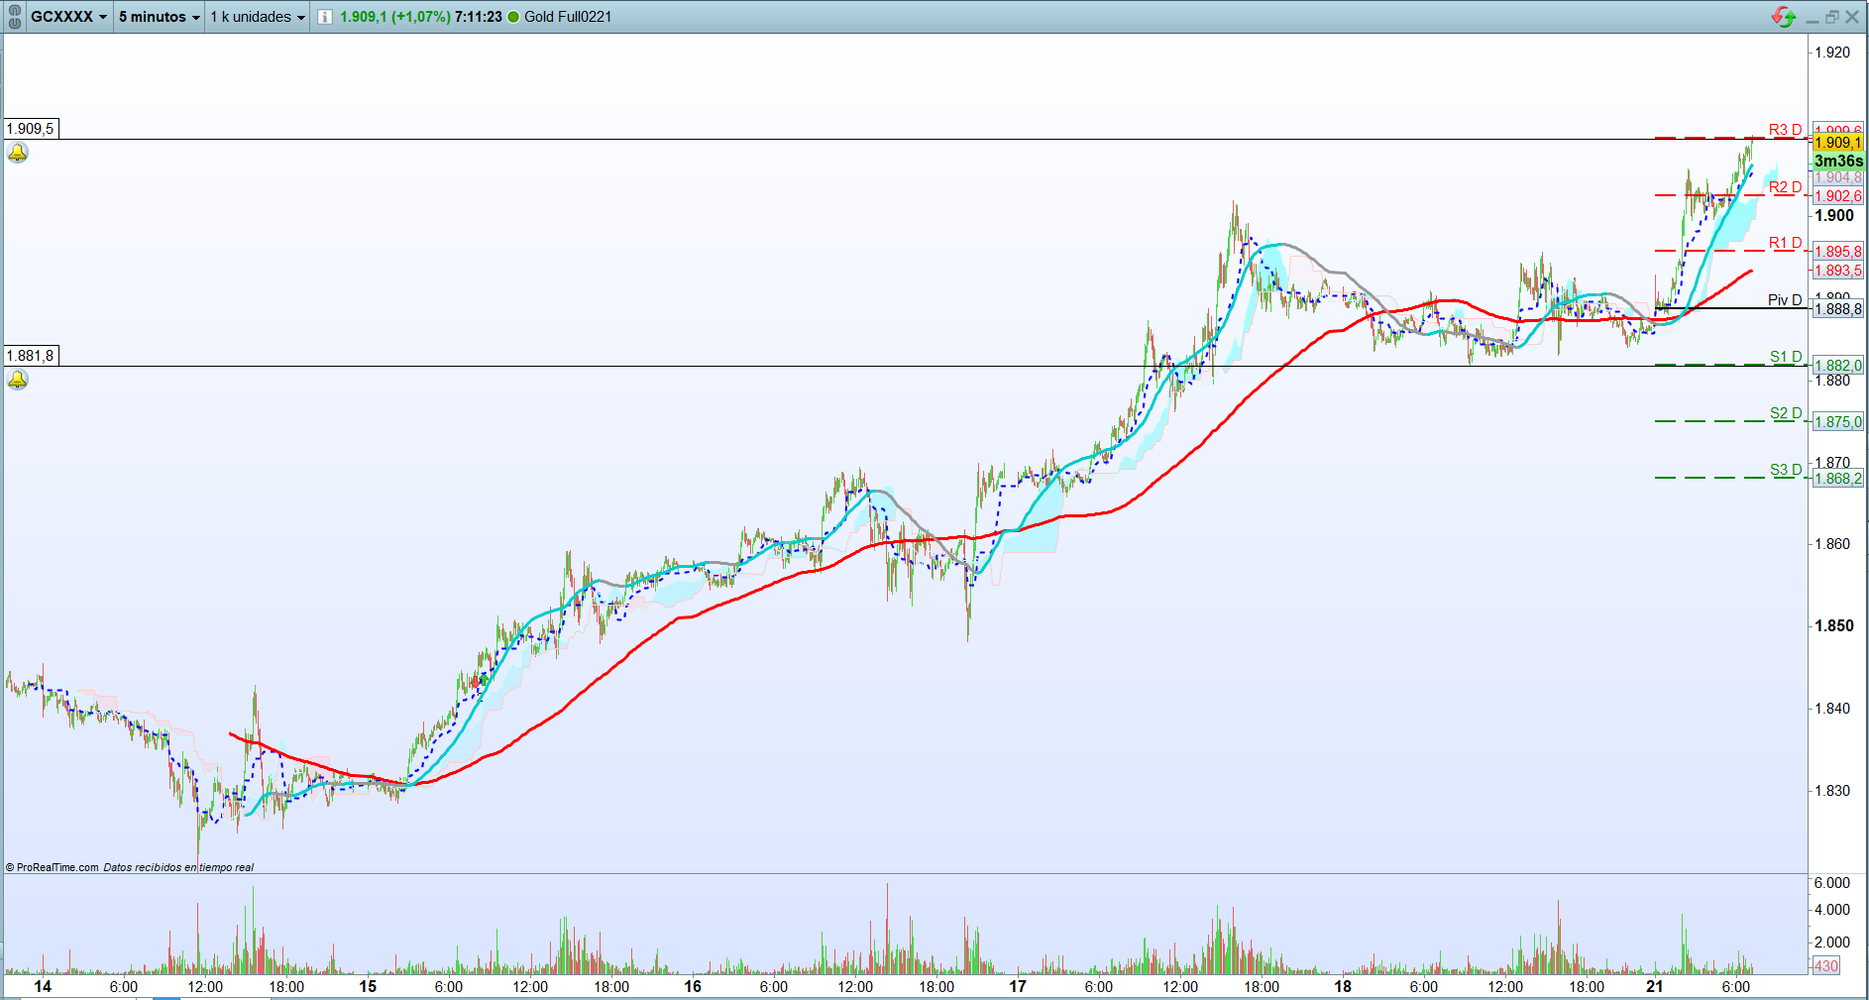The height and width of the screenshot is (1000, 1869).
Task: Click the S2 D pivot label
Action: (x=1786, y=413)
